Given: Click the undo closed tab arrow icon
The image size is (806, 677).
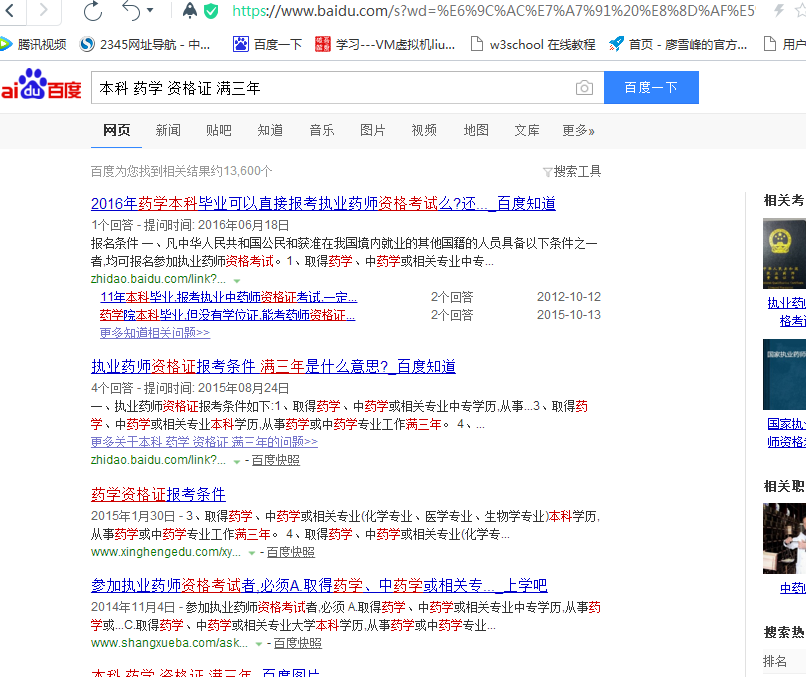Looking at the screenshot, I should click(131, 10).
